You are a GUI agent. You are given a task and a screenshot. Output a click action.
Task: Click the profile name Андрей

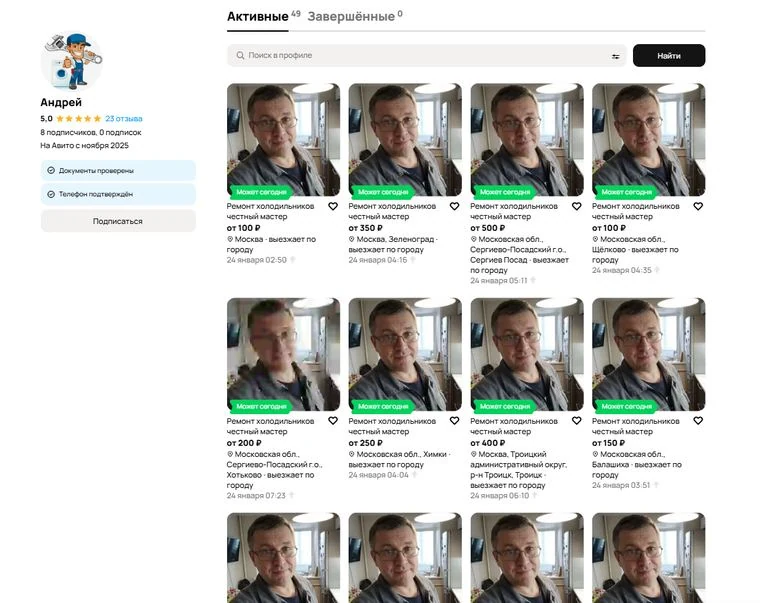tap(61, 102)
